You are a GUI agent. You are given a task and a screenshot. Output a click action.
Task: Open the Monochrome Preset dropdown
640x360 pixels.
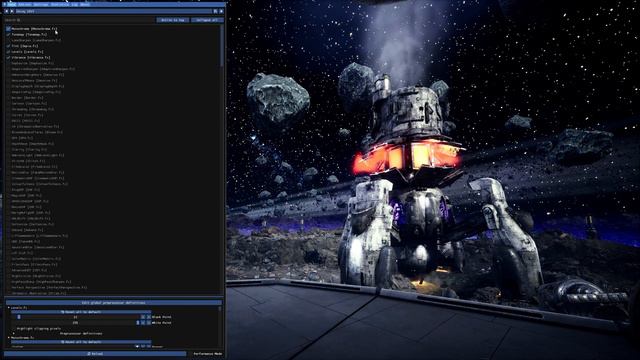(76, 347)
